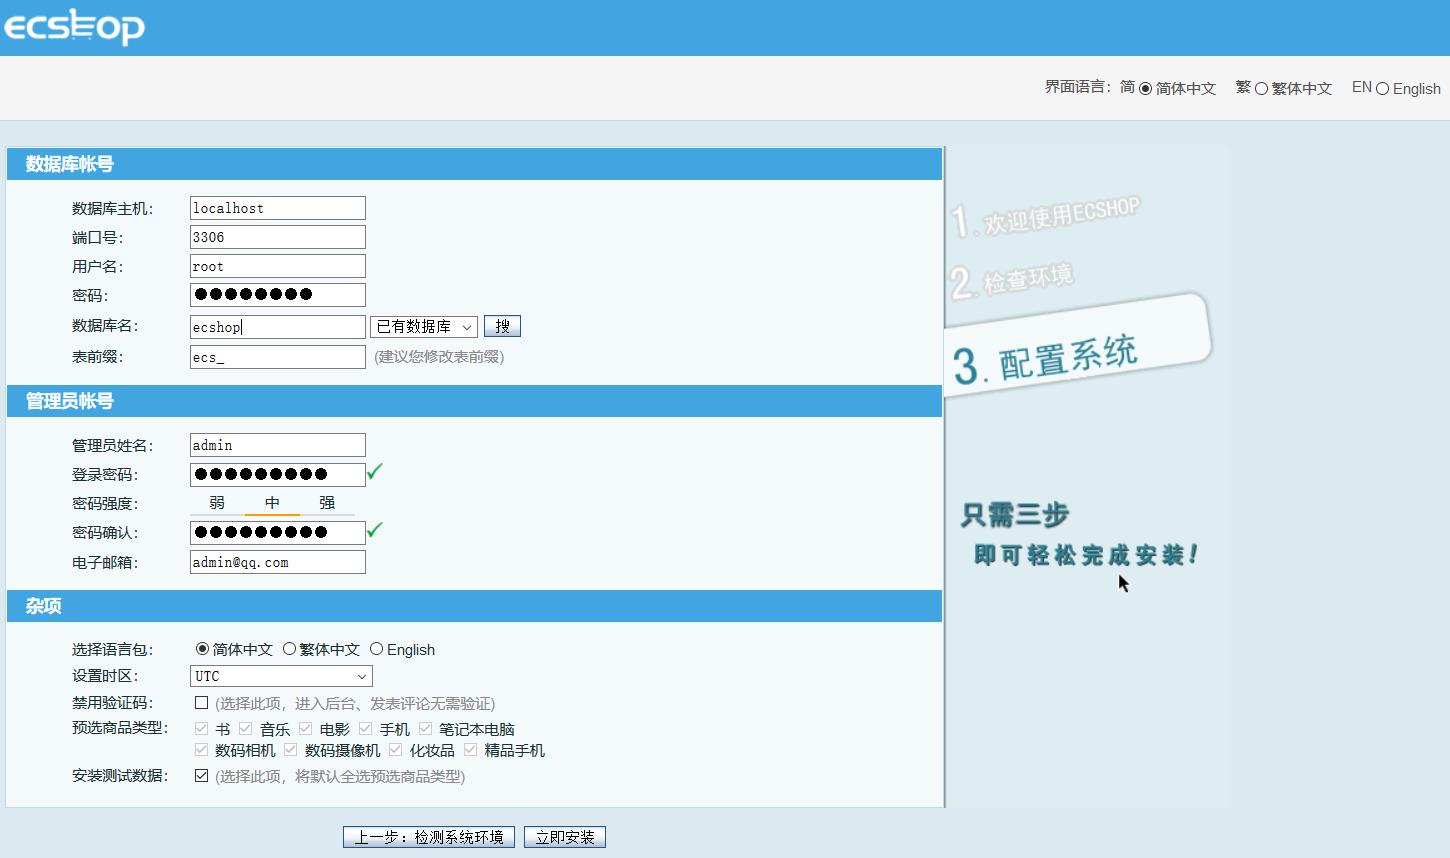The height and width of the screenshot is (858, 1450).
Task: Open the UTC timezone dropdown
Action: (x=281, y=676)
